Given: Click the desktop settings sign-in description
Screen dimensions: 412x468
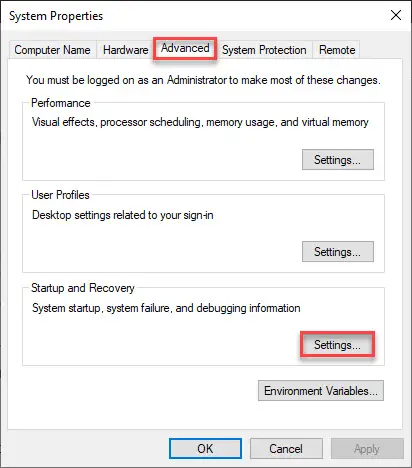Looking at the screenshot, I should (123, 215).
